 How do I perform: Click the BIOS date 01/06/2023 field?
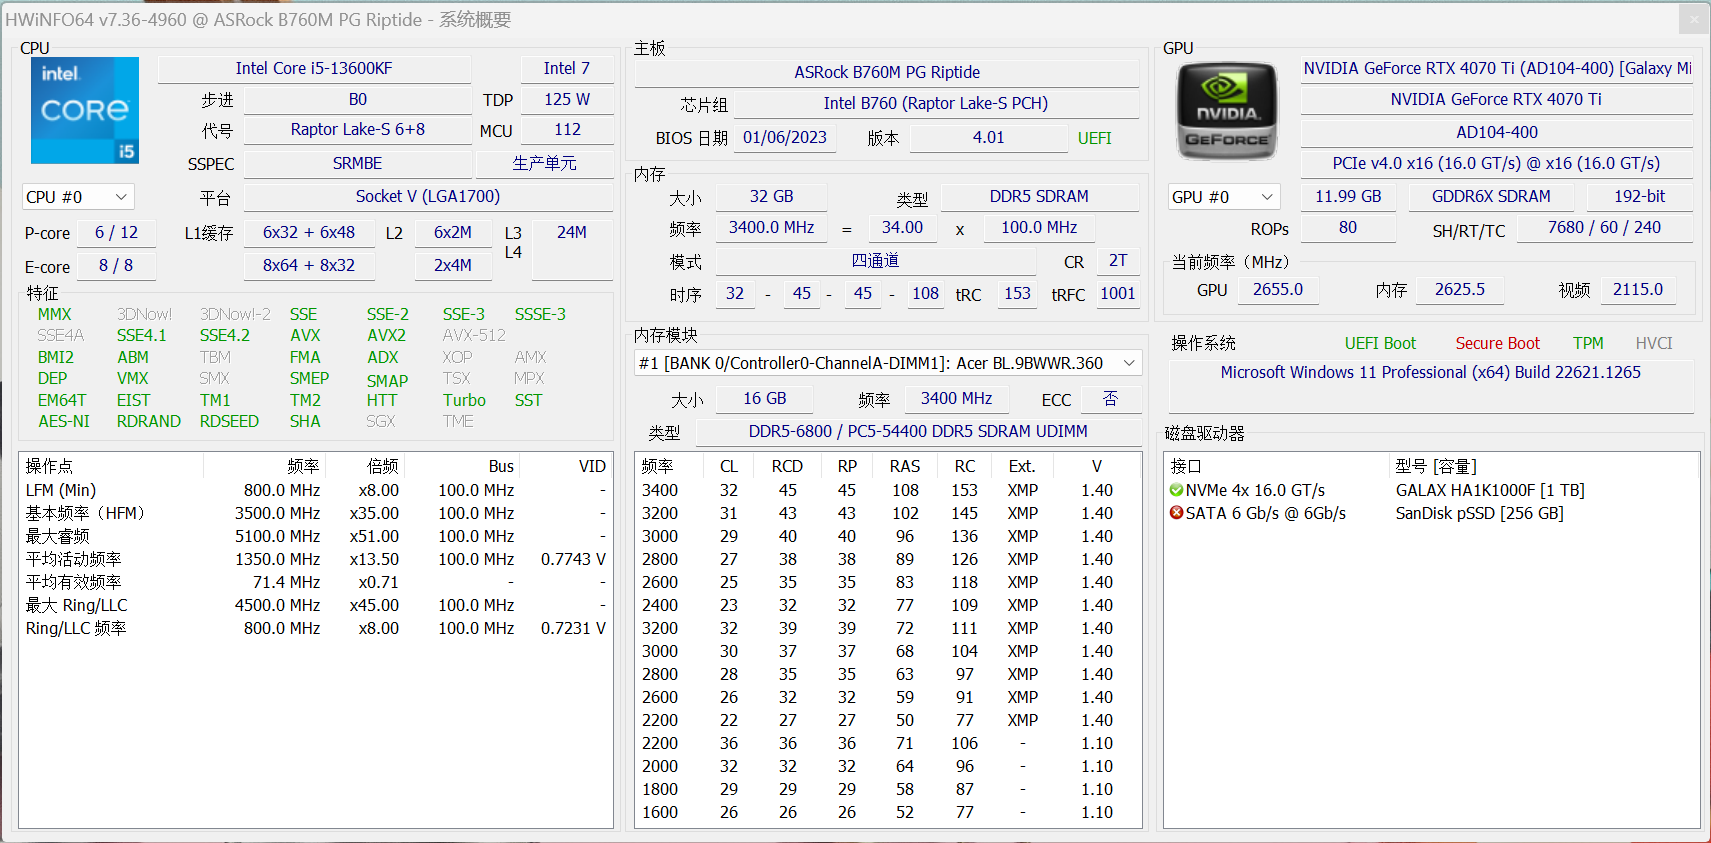pos(785,137)
